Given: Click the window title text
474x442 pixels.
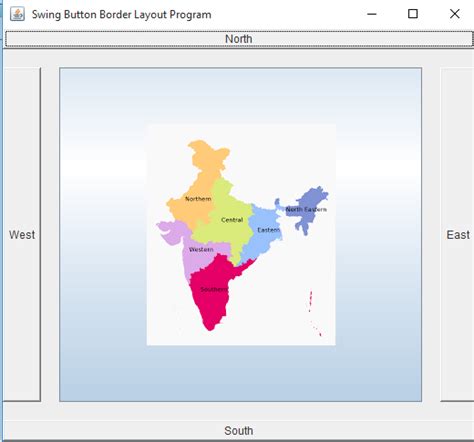Looking at the screenshot, I should point(122,15).
